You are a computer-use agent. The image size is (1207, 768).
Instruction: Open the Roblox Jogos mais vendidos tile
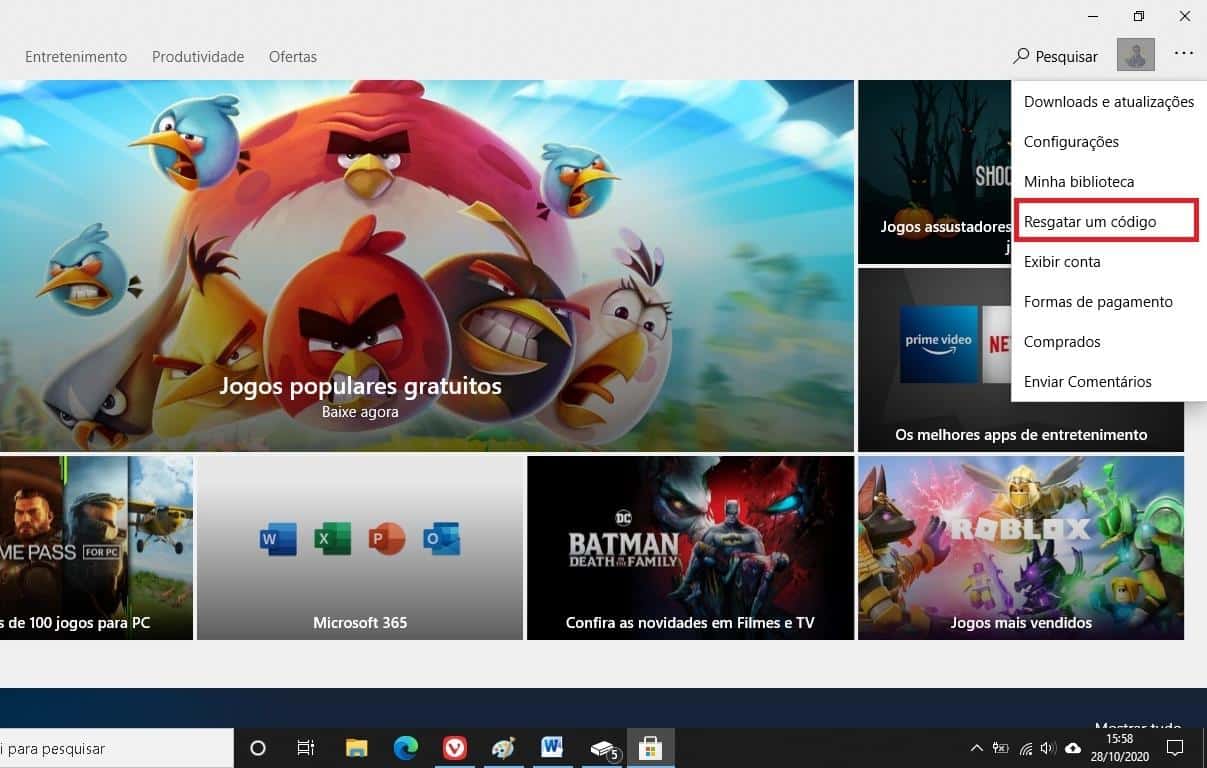click(x=1021, y=548)
